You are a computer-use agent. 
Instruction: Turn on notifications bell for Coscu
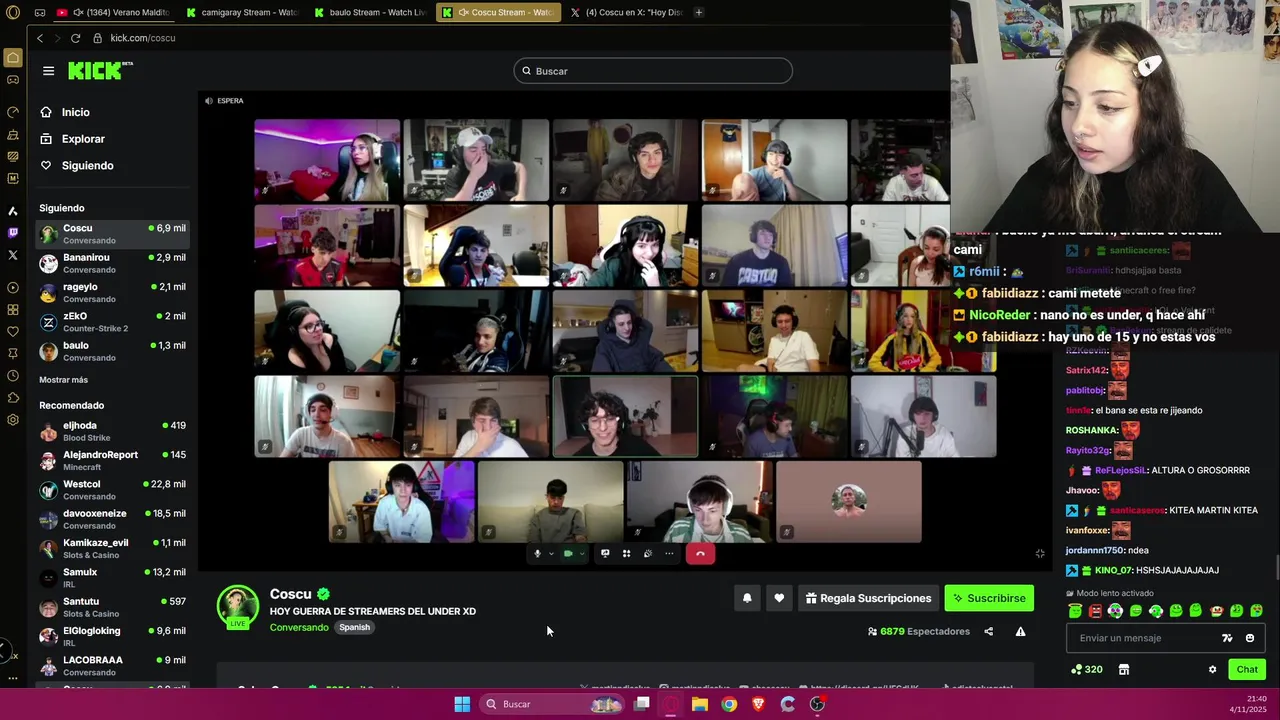click(x=746, y=598)
